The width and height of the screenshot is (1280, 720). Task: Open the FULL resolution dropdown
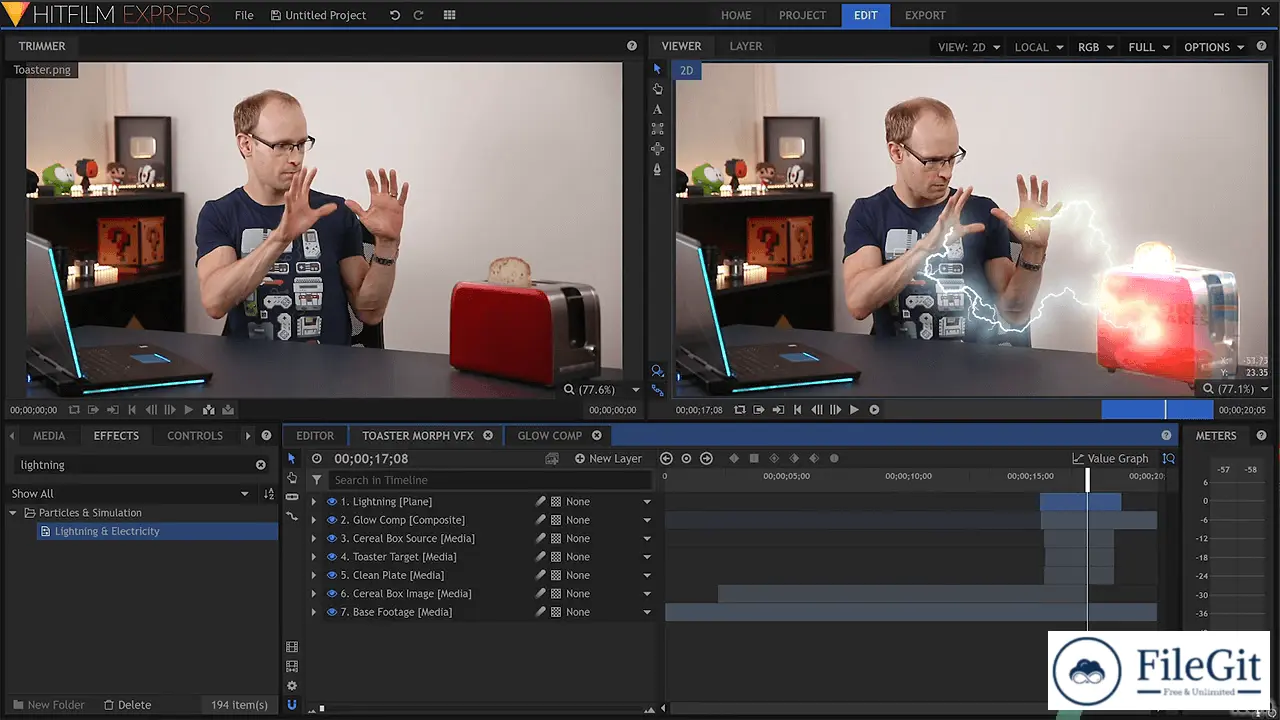coord(1148,47)
